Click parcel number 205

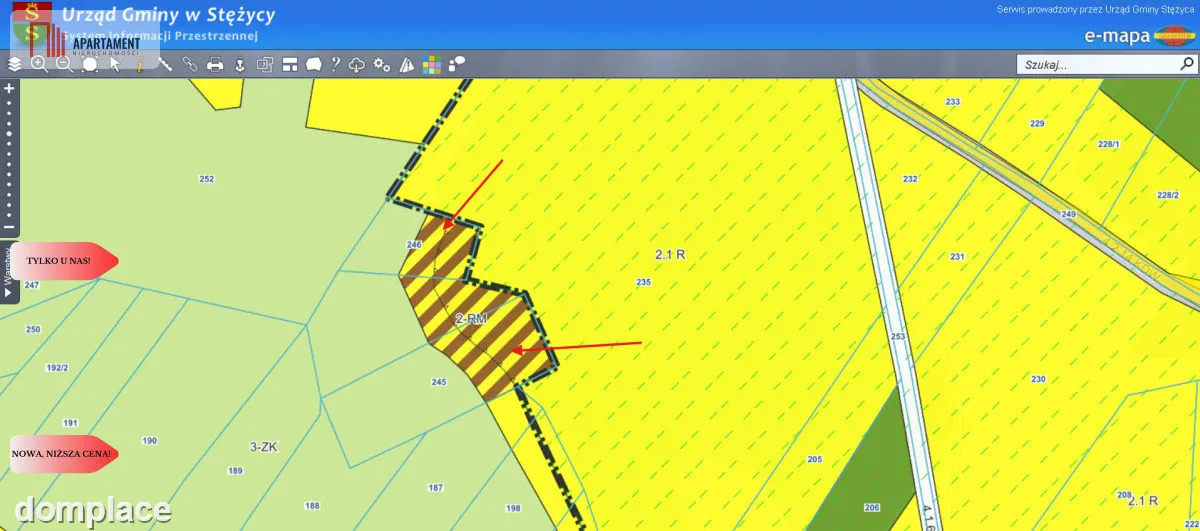(814, 459)
